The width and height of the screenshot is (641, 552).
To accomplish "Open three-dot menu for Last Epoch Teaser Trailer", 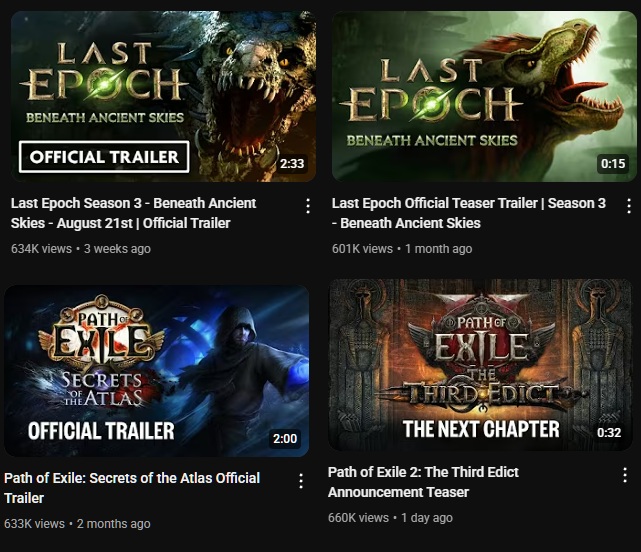I will [629, 206].
